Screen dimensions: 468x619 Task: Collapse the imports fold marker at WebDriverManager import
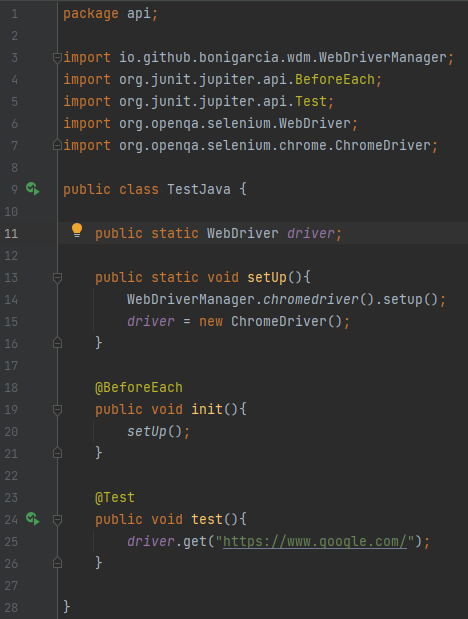tap(57, 58)
